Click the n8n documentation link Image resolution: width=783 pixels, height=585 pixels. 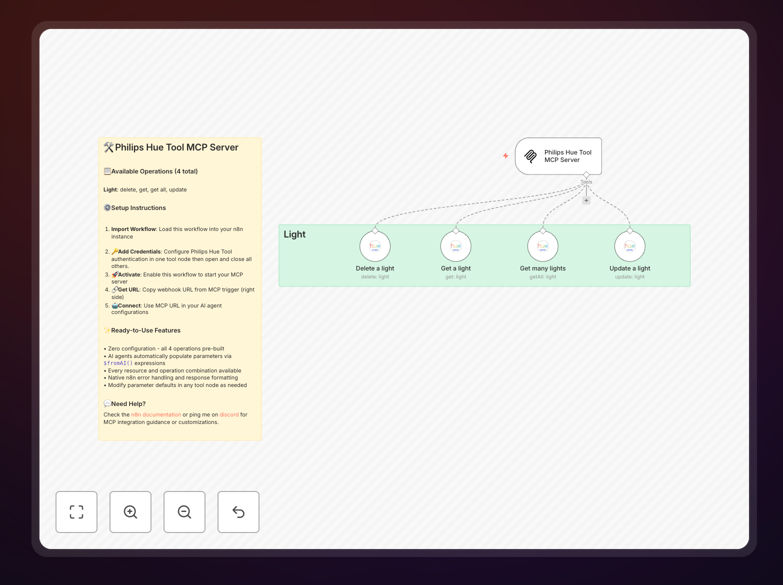pos(156,415)
